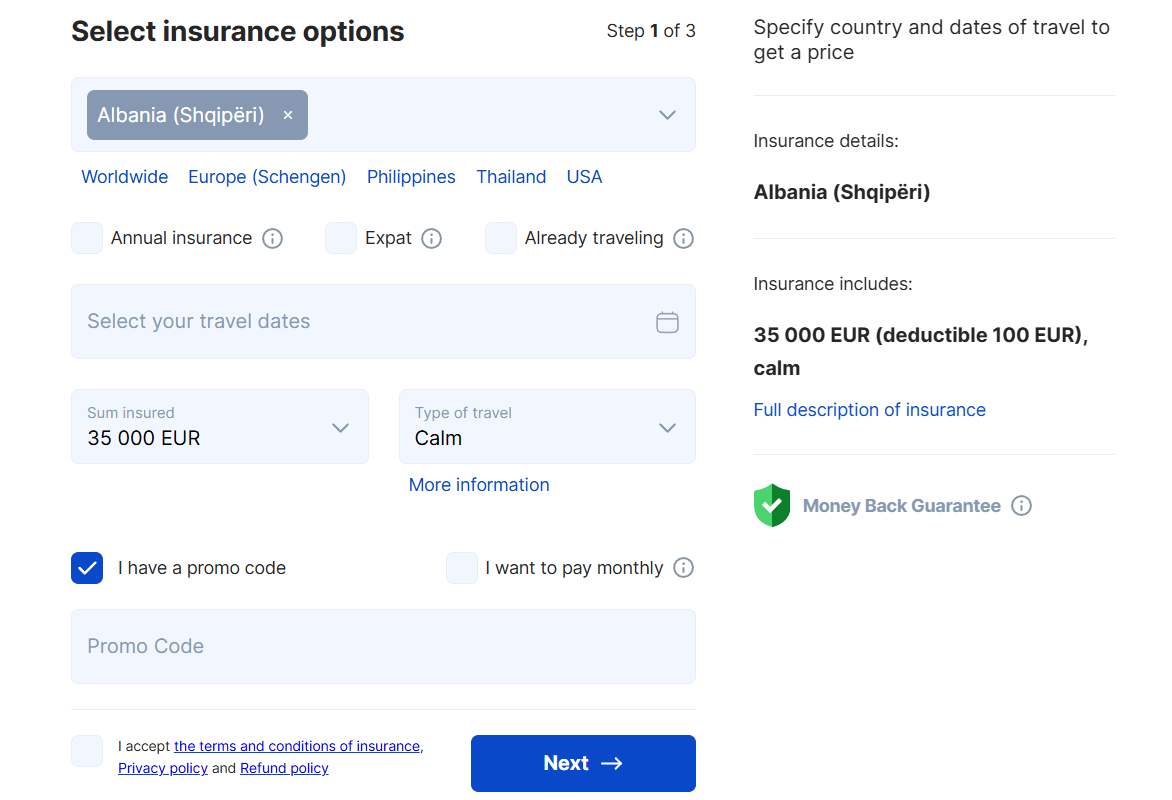
Task: Uncheck the I have a promo code option
Action: (87, 567)
